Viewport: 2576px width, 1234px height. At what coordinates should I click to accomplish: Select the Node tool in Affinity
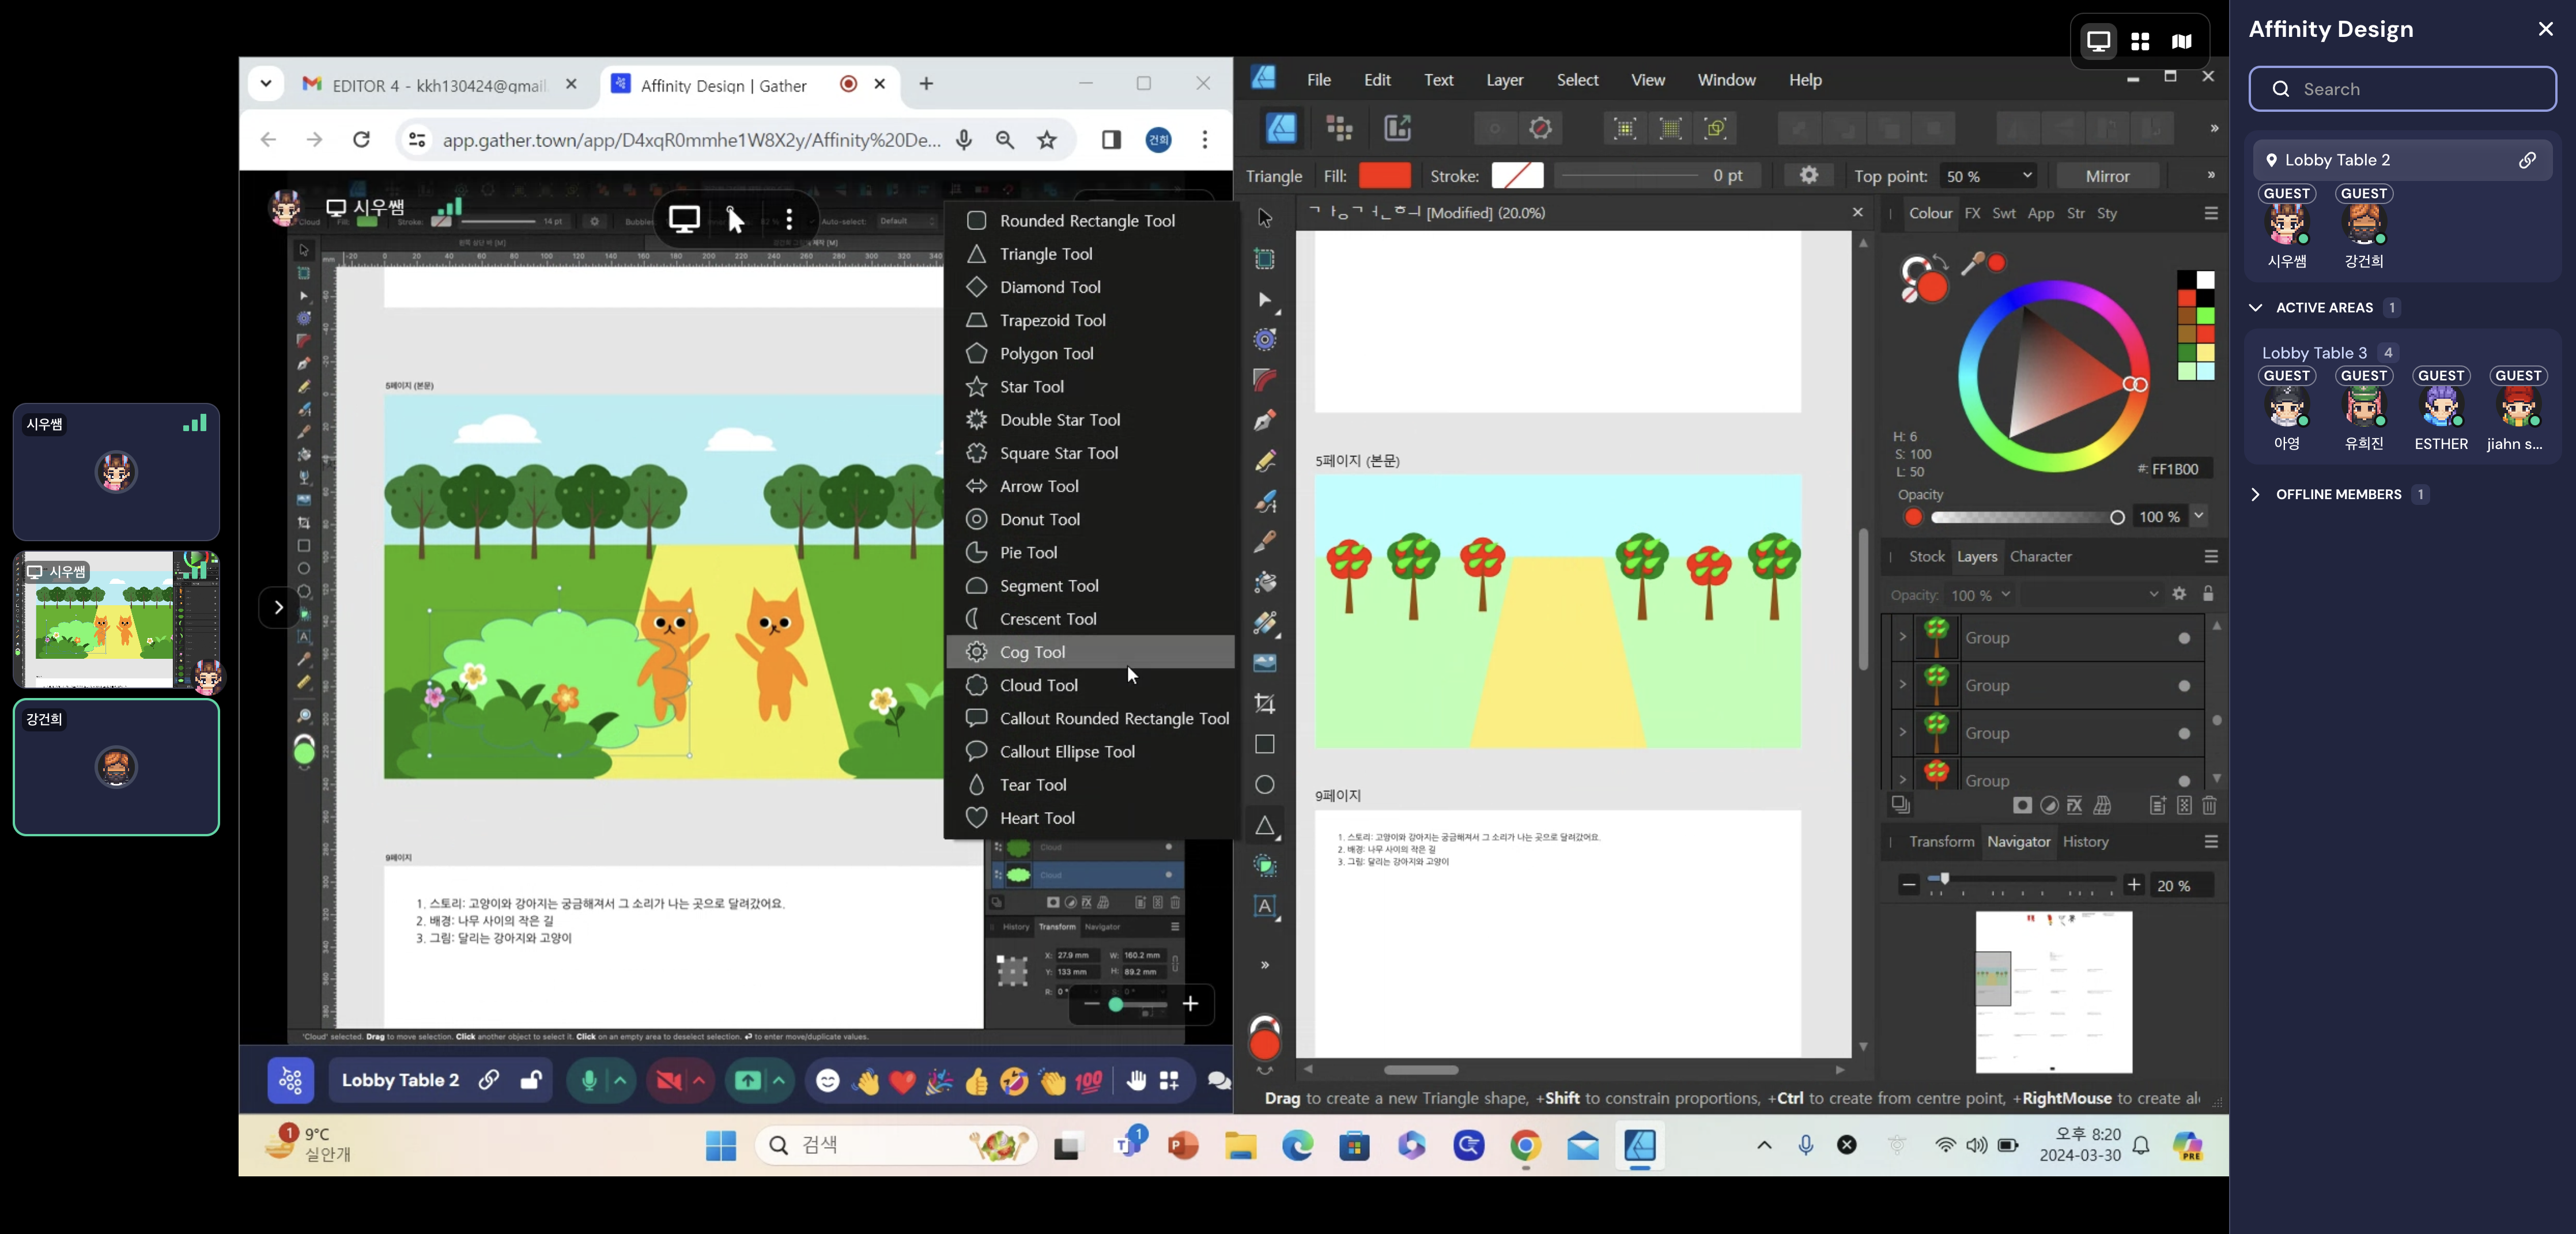(1265, 300)
